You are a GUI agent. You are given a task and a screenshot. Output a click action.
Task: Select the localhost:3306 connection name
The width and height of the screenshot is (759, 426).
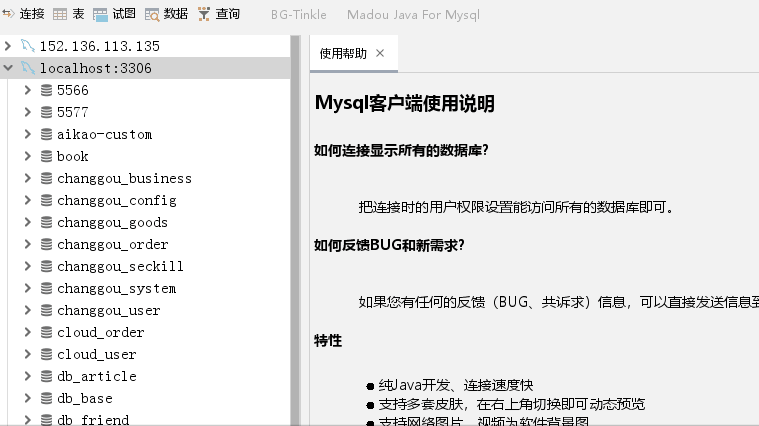96,68
